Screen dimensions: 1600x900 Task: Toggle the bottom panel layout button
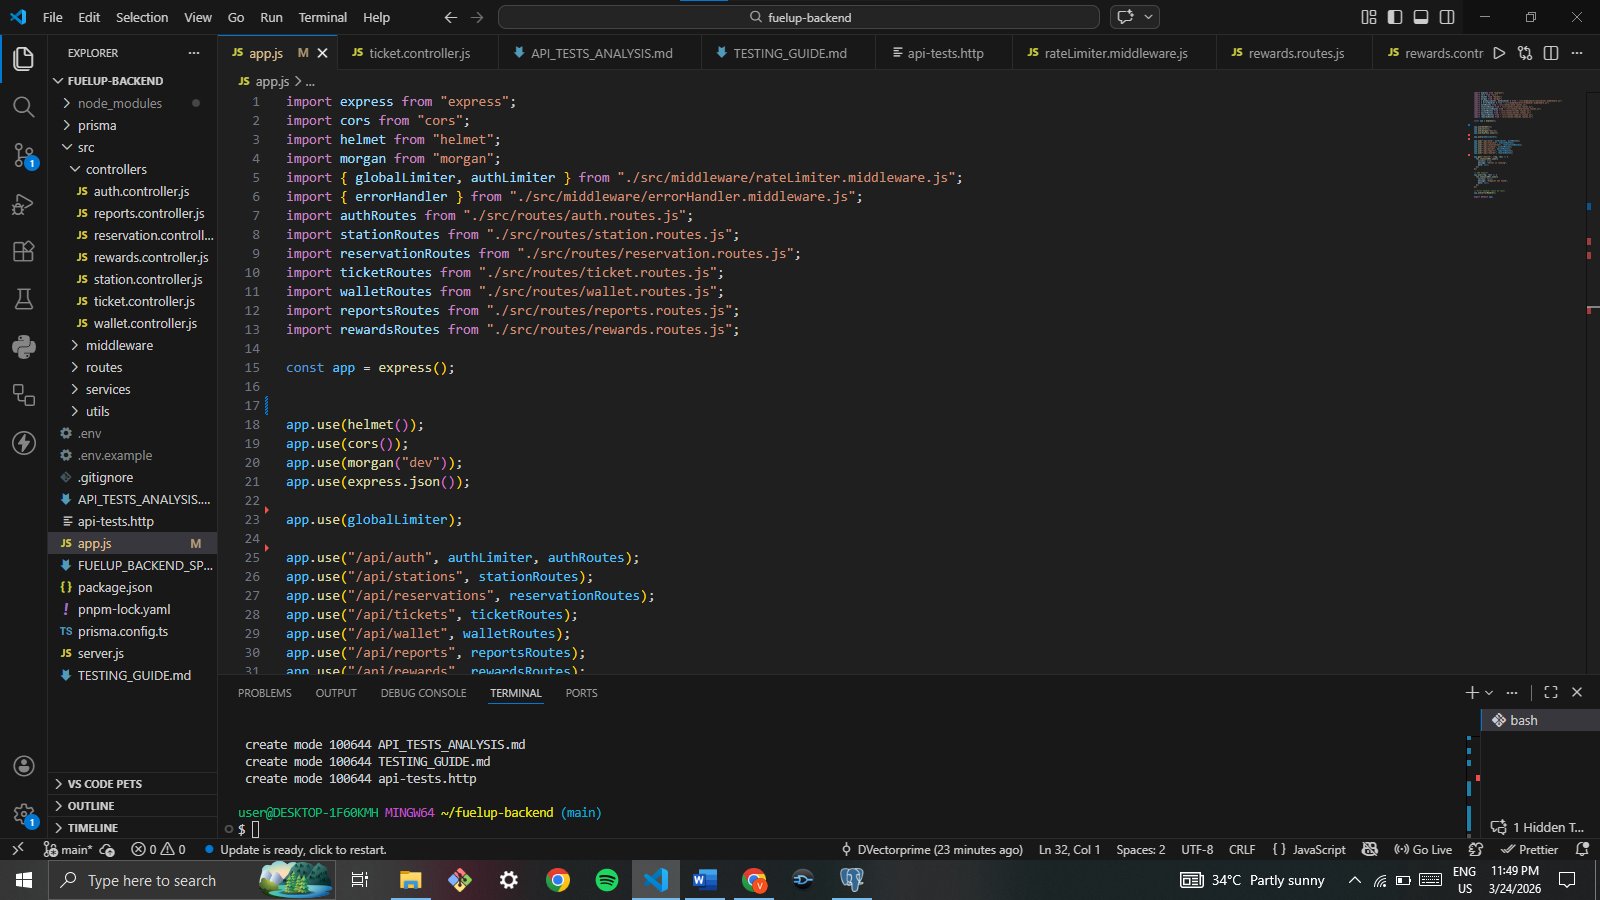tap(1421, 17)
